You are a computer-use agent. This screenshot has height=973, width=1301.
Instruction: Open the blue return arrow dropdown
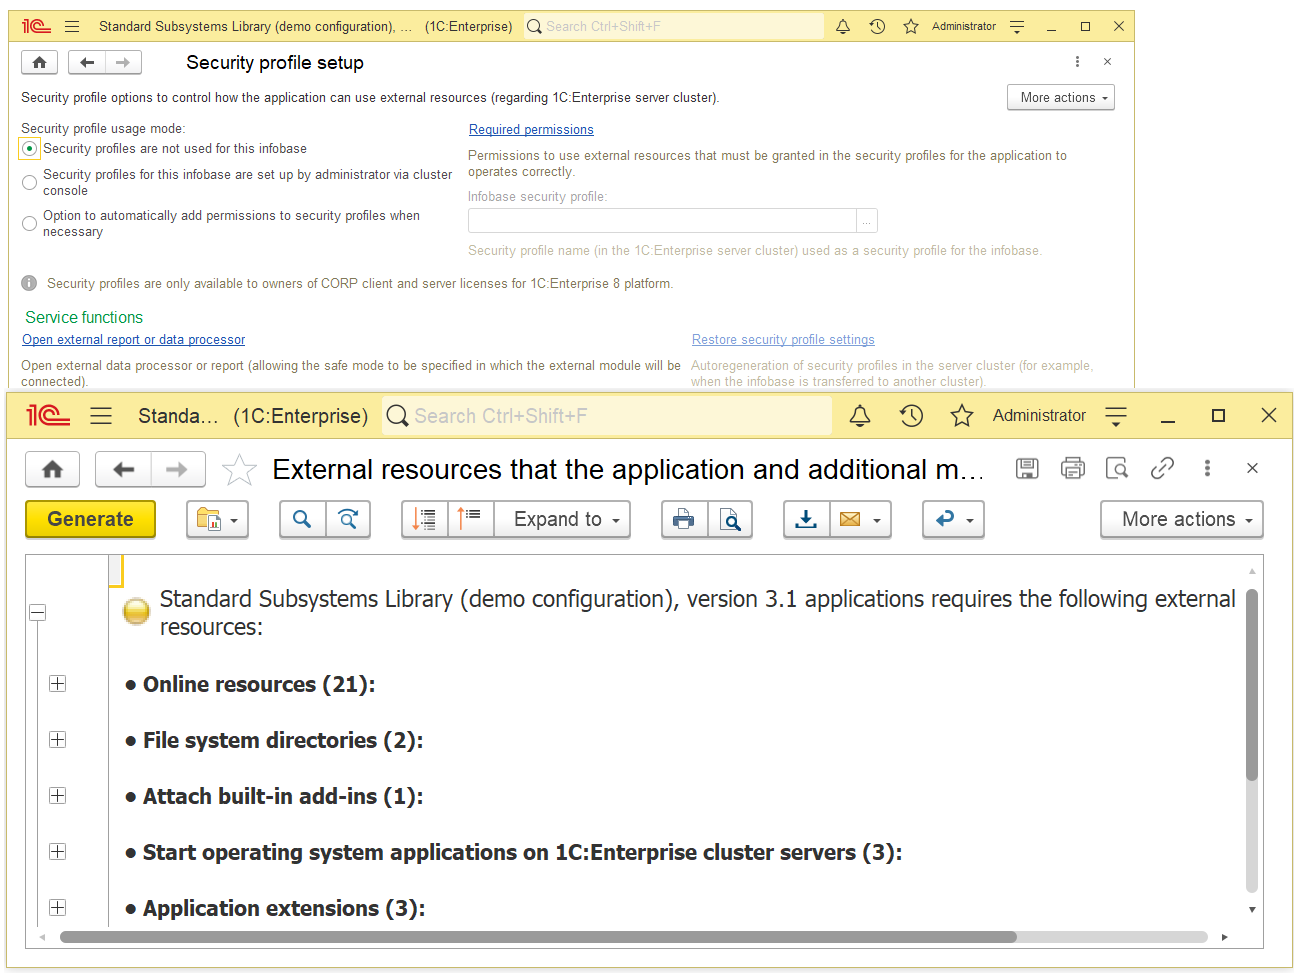point(953,519)
